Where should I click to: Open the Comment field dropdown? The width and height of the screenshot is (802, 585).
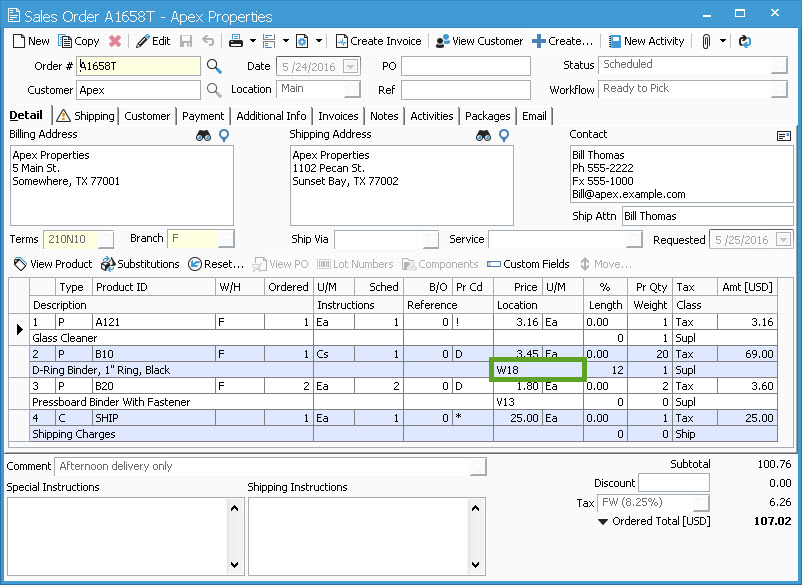478,467
